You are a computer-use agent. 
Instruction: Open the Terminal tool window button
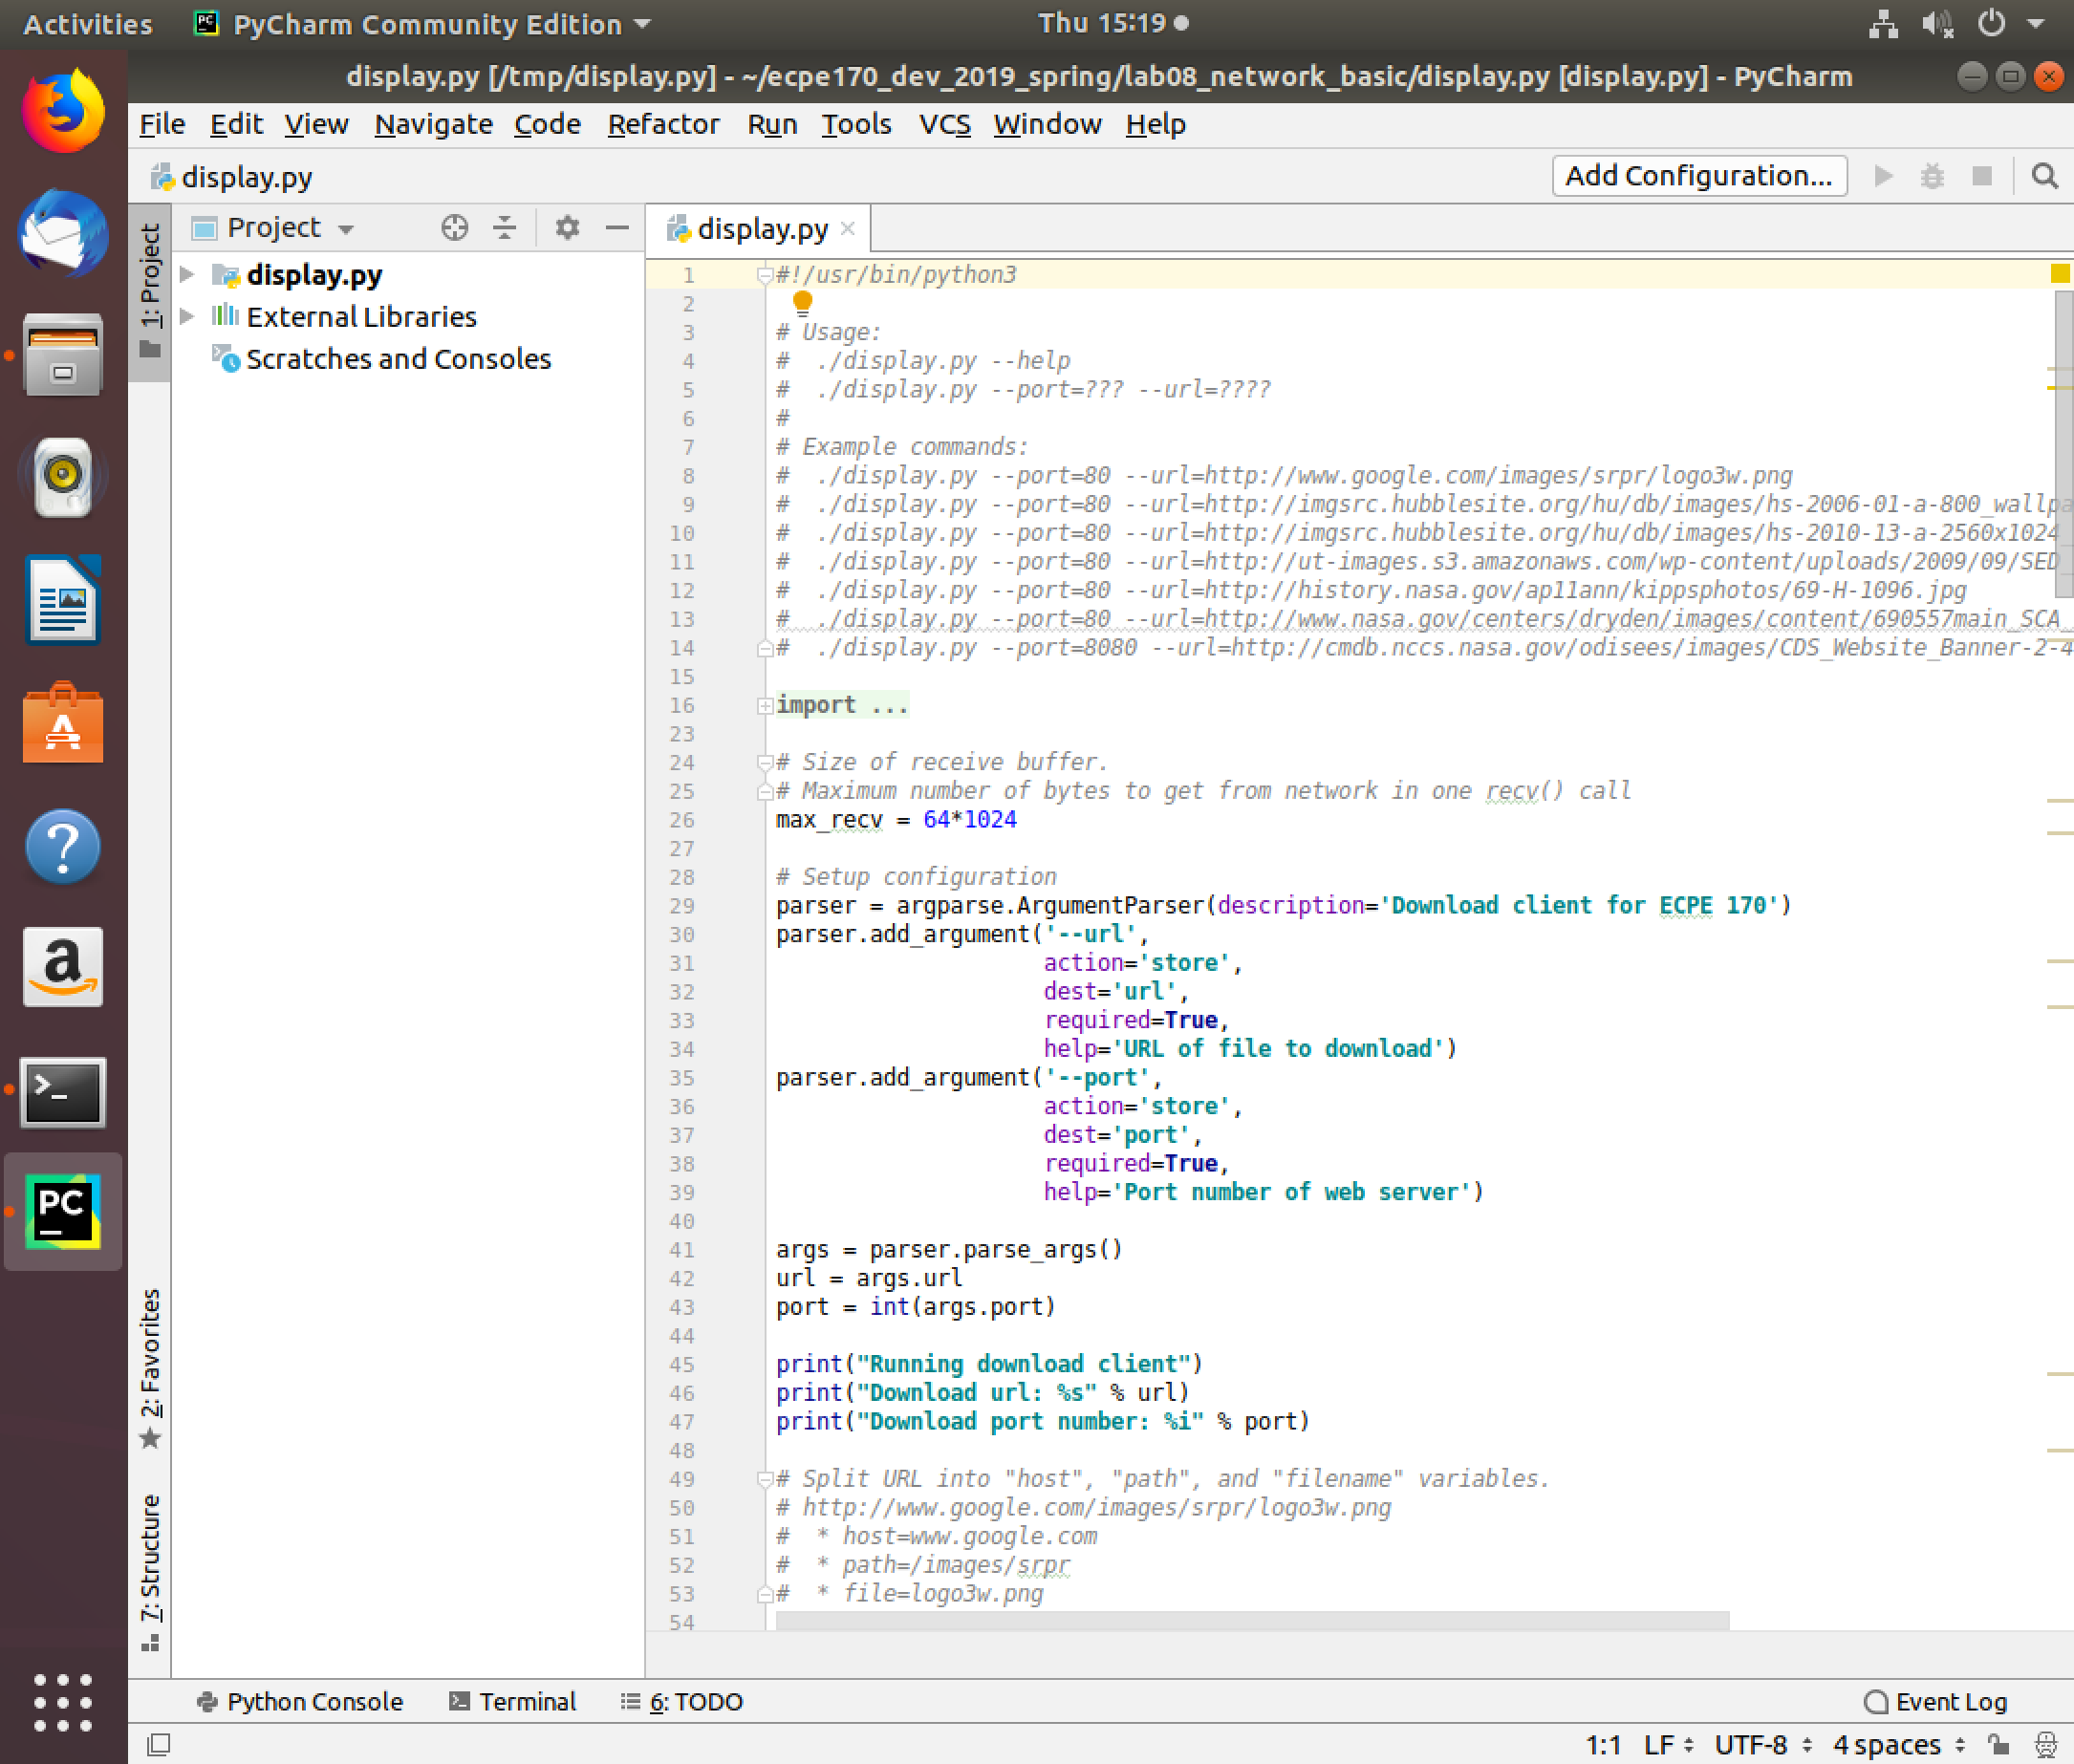(513, 1701)
